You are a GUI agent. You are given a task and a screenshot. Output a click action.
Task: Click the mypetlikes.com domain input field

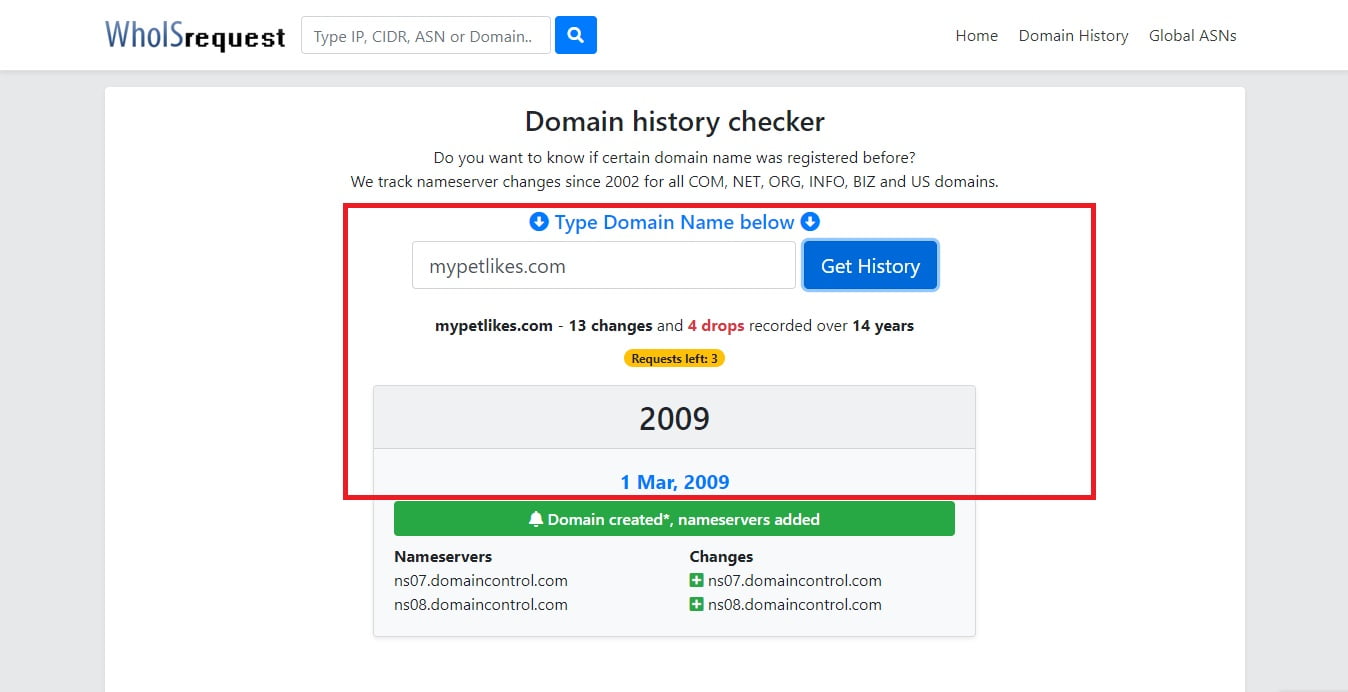coord(604,266)
